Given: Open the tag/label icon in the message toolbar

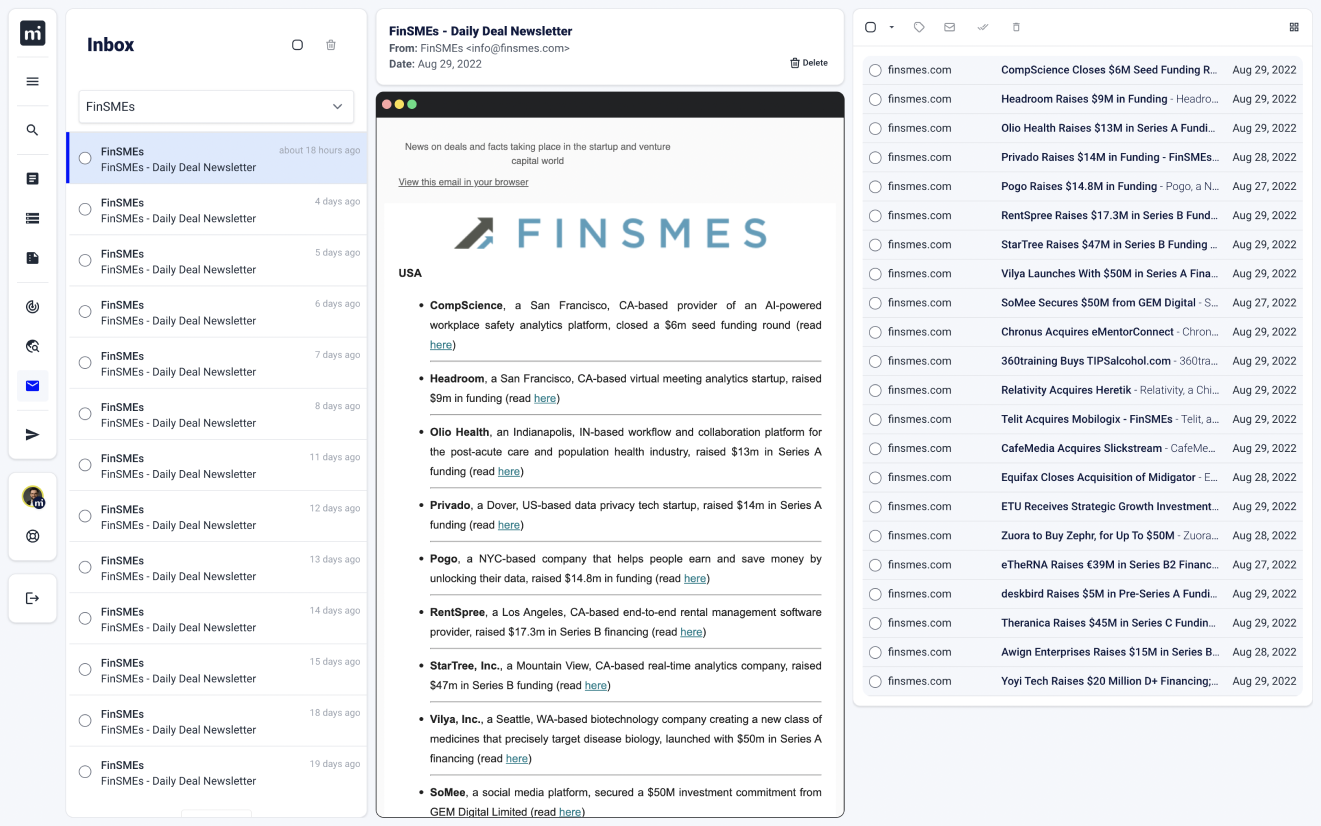Looking at the screenshot, I should [919, 27].
